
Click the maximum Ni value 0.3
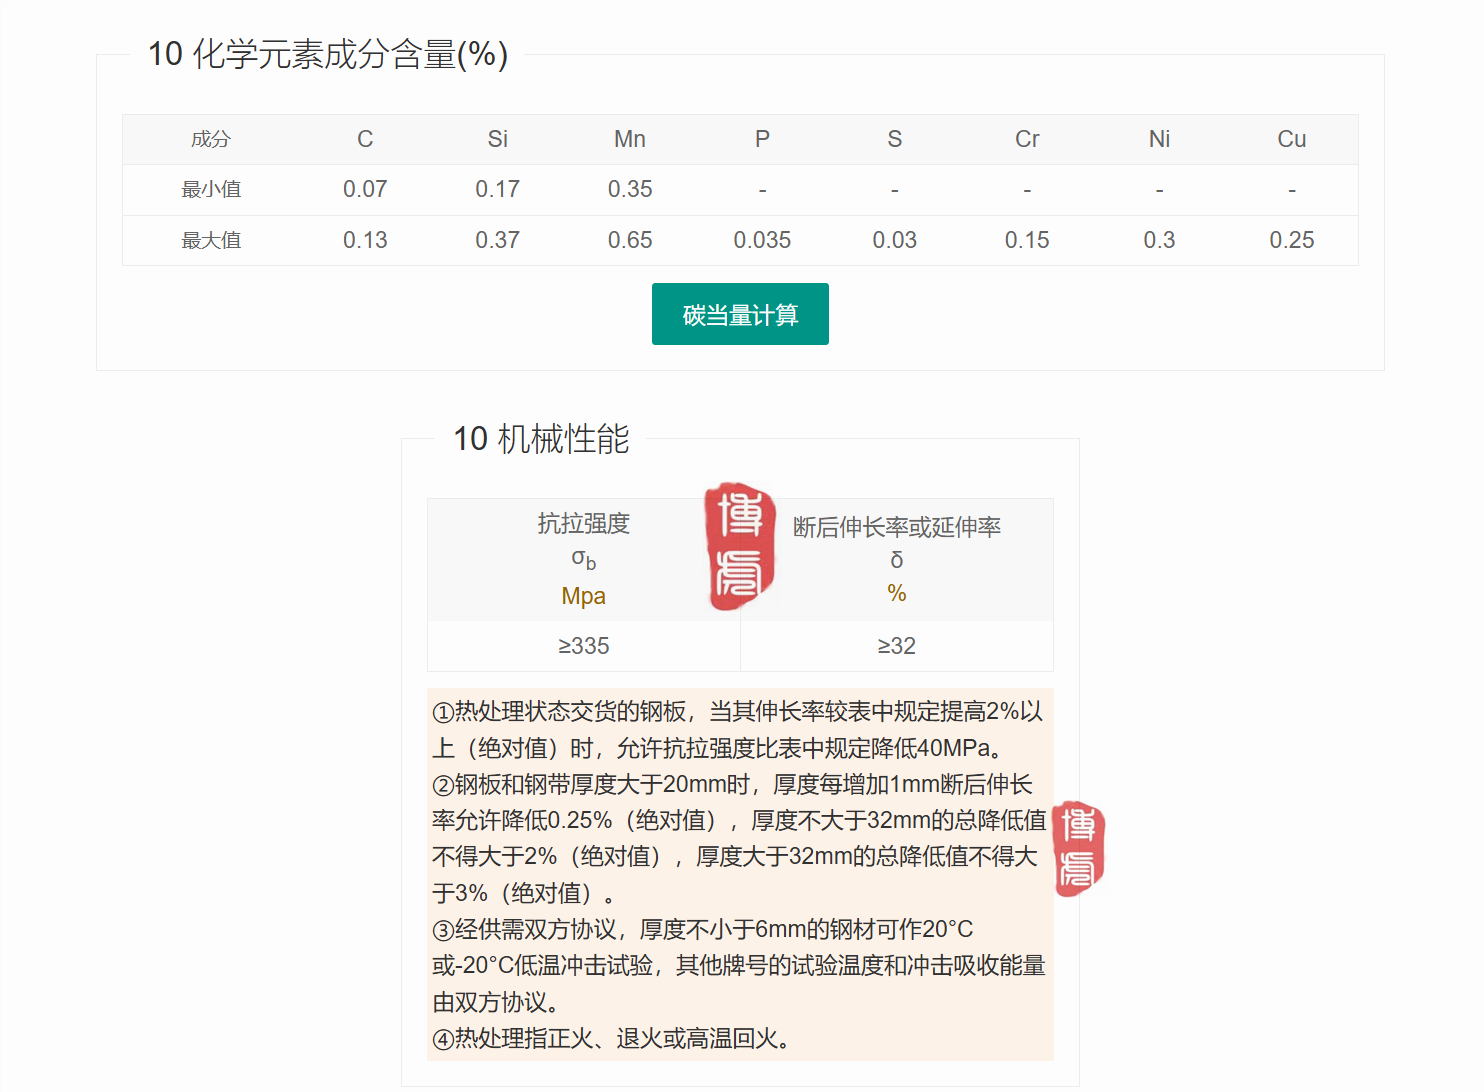click(x=1159, y=240)
